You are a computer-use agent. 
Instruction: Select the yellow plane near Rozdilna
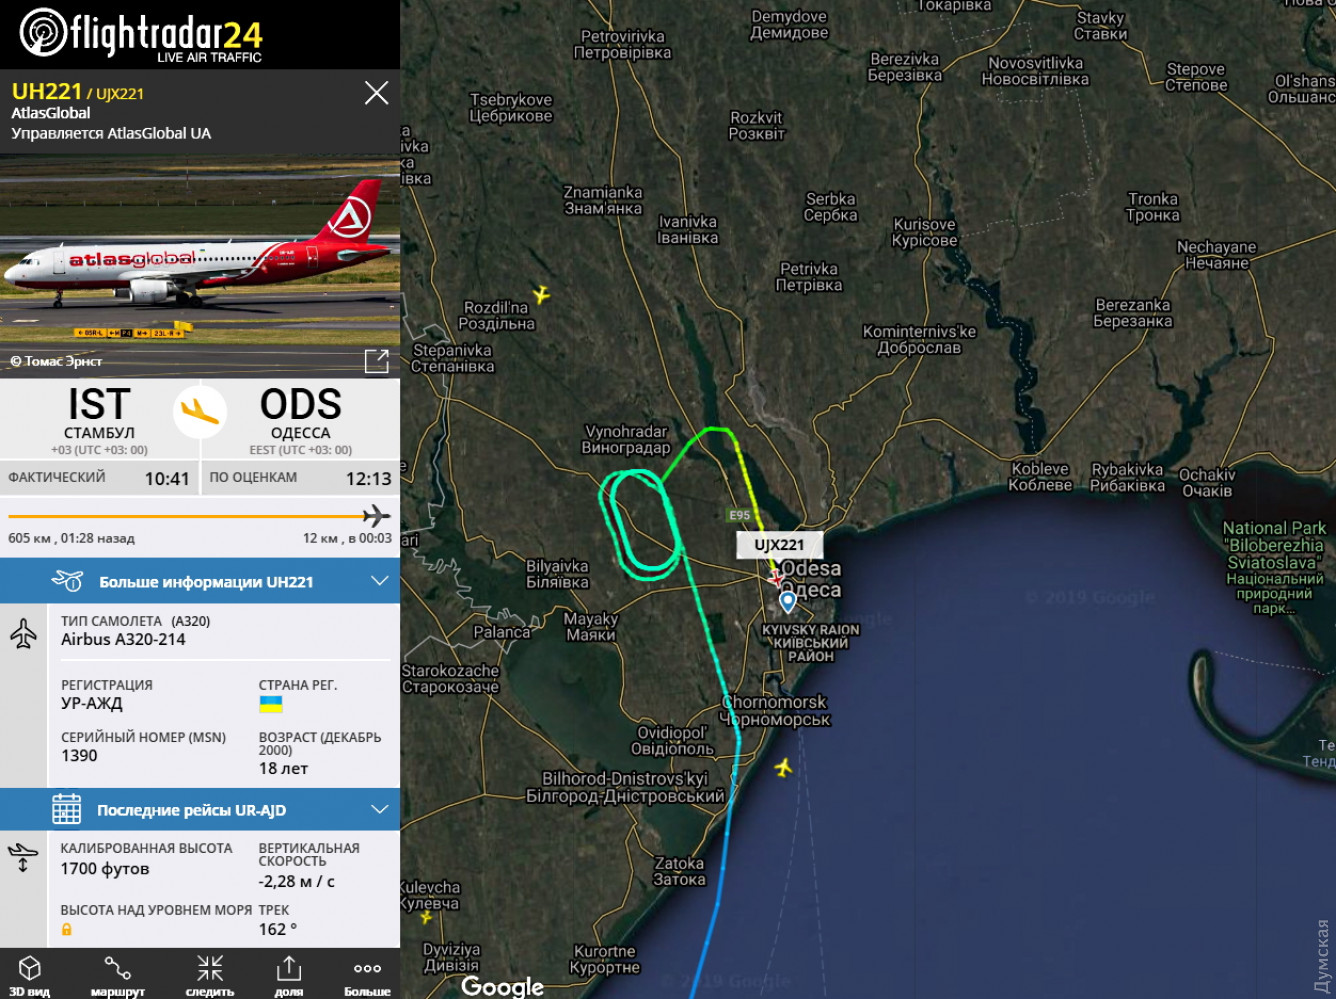pyautogui.click(x=540, y=295)
